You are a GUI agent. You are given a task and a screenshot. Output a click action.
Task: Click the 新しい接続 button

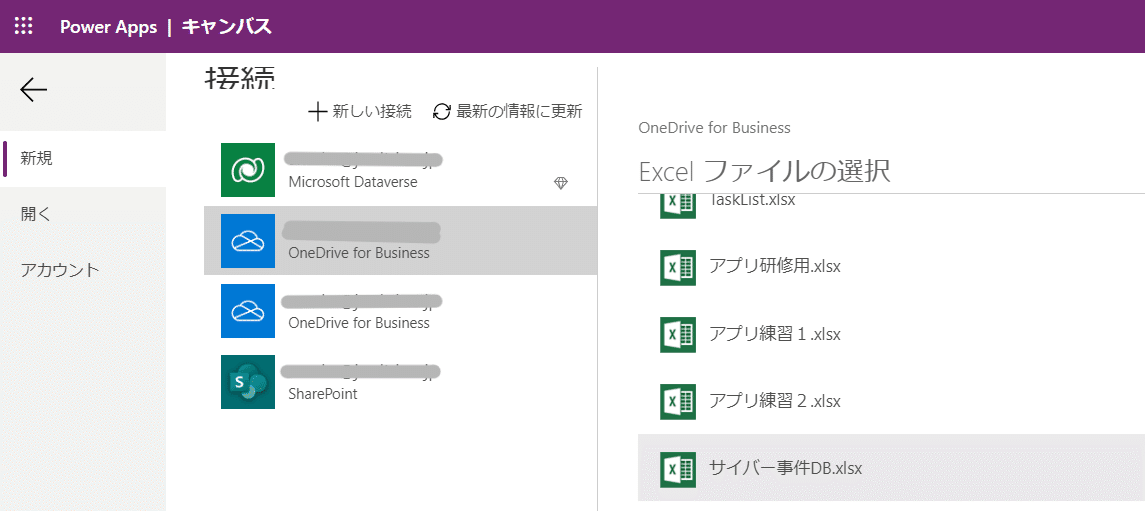click(x=360, y=112)
